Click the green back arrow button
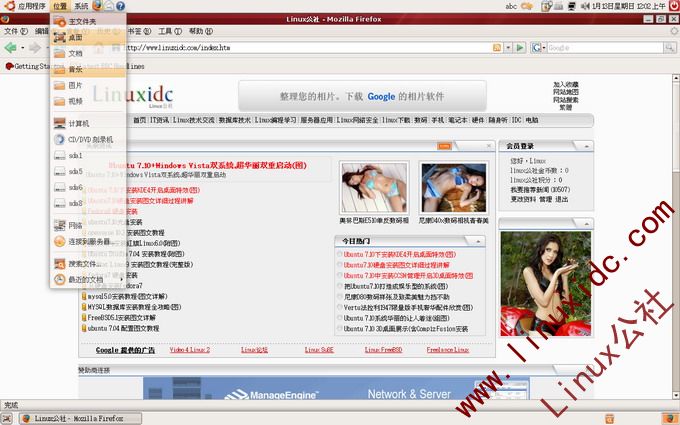Image resolution: width=680 pixels, height=425 pixels. coord(10,47)
